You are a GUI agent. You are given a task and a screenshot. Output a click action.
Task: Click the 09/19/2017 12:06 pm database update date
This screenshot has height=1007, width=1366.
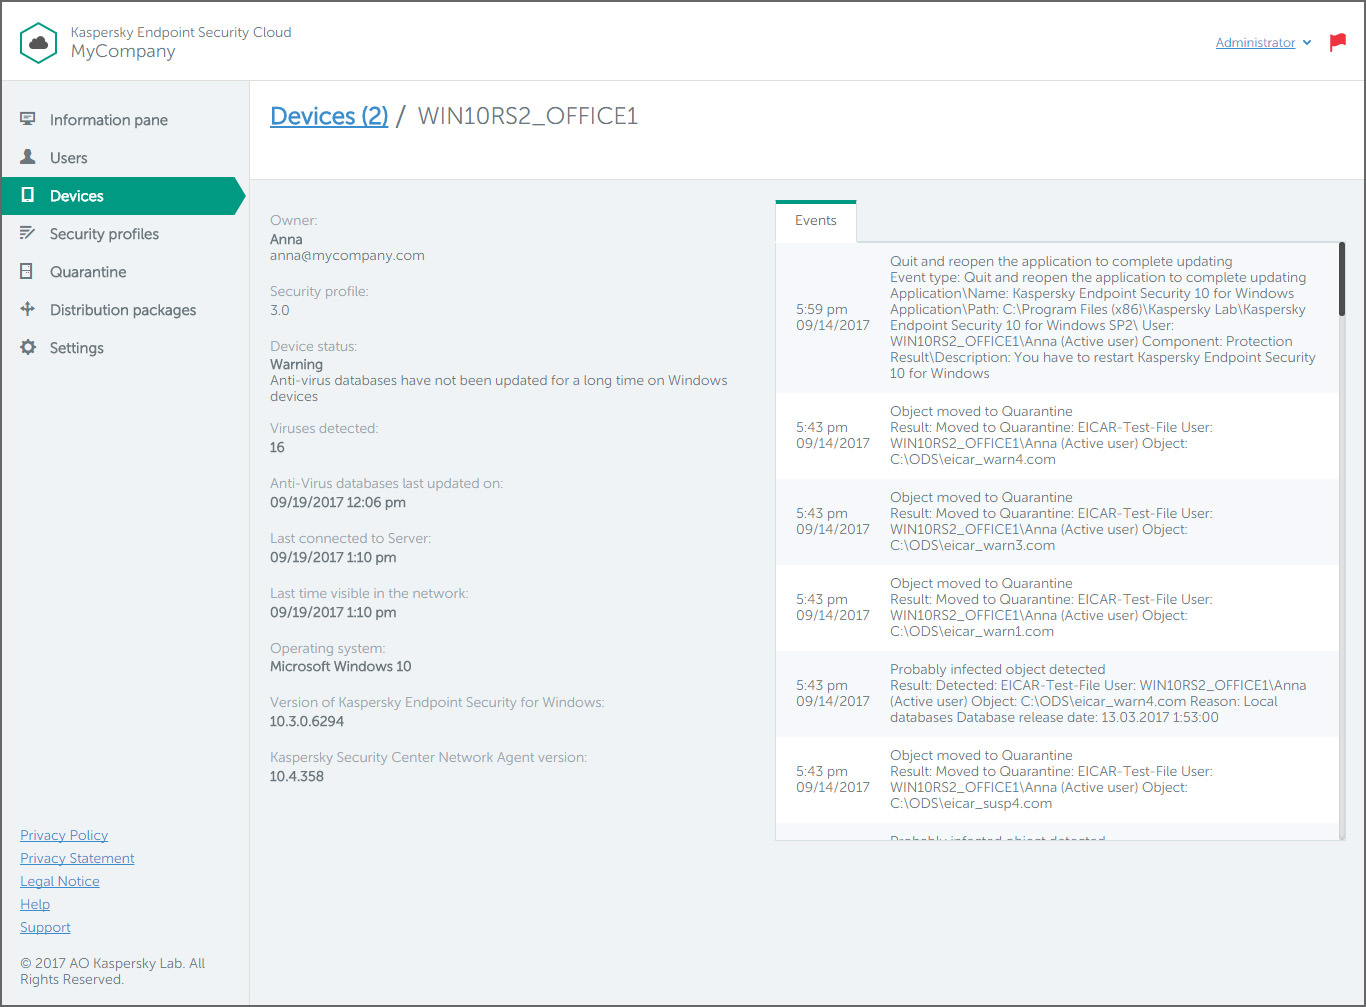click(338, 502)
